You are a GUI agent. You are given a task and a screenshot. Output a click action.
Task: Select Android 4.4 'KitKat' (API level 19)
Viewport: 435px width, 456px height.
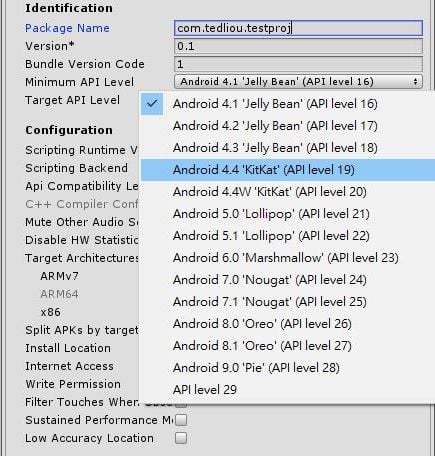pos(288,170)
